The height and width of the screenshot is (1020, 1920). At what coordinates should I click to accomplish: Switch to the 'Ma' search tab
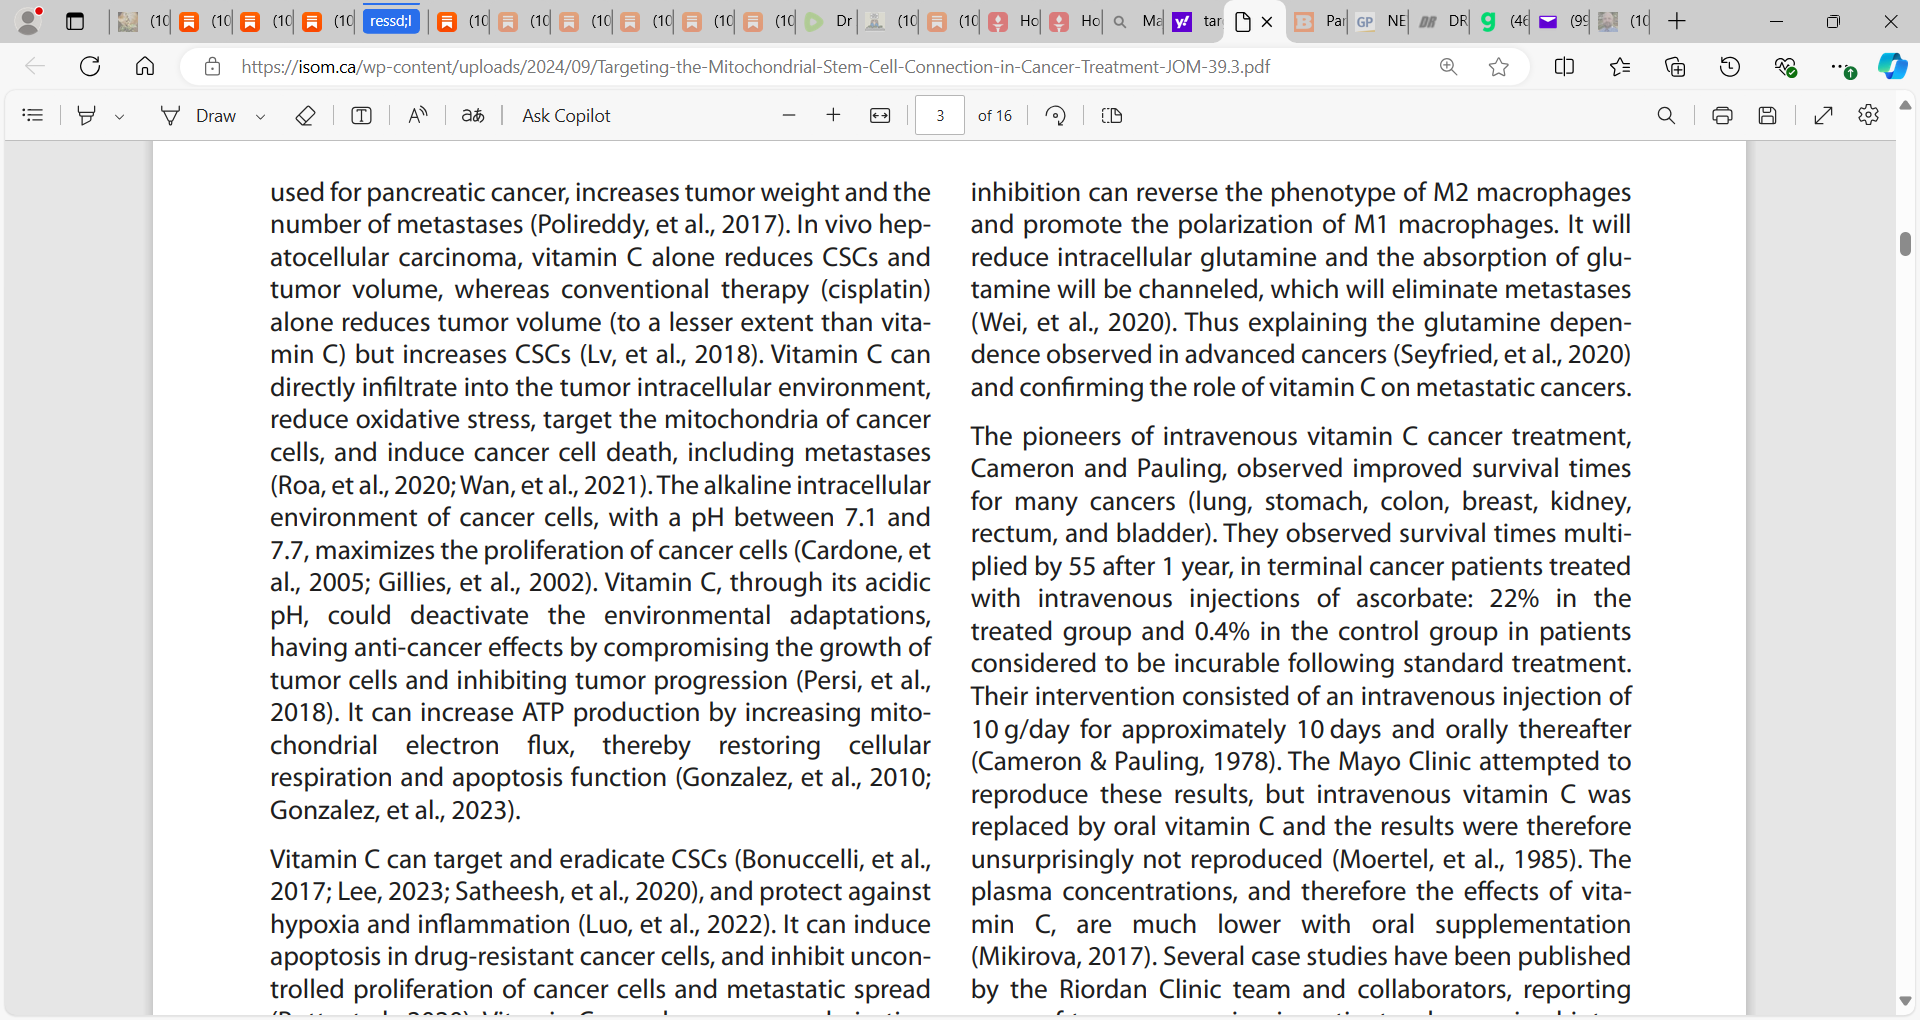tap(1135, 21)
